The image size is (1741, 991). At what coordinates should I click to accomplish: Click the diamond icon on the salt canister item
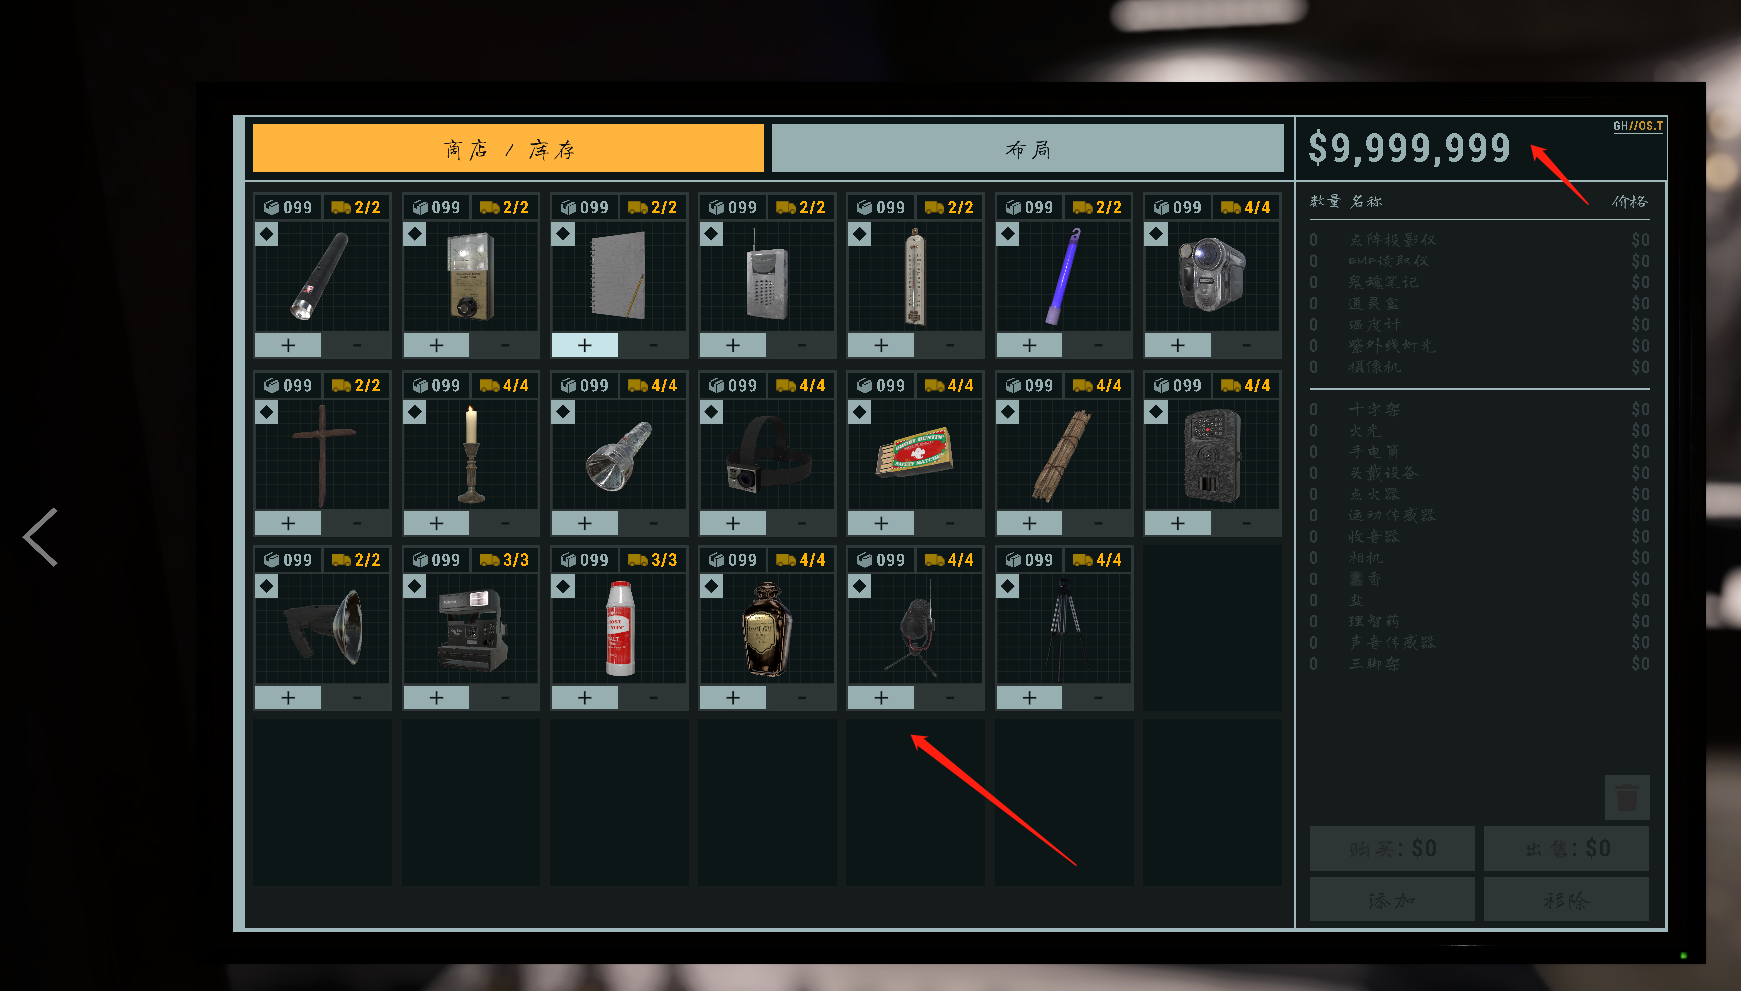(563, 586)
